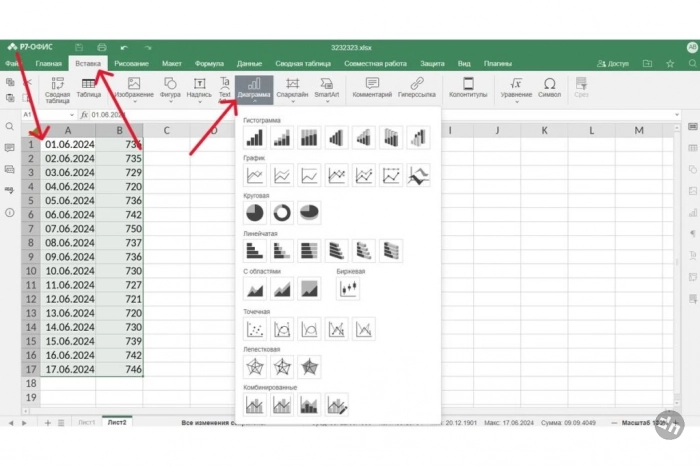The image size is (700, 466).
Task: Open the Диаграмма chart dropdown
Action: (x=254, y=89)
